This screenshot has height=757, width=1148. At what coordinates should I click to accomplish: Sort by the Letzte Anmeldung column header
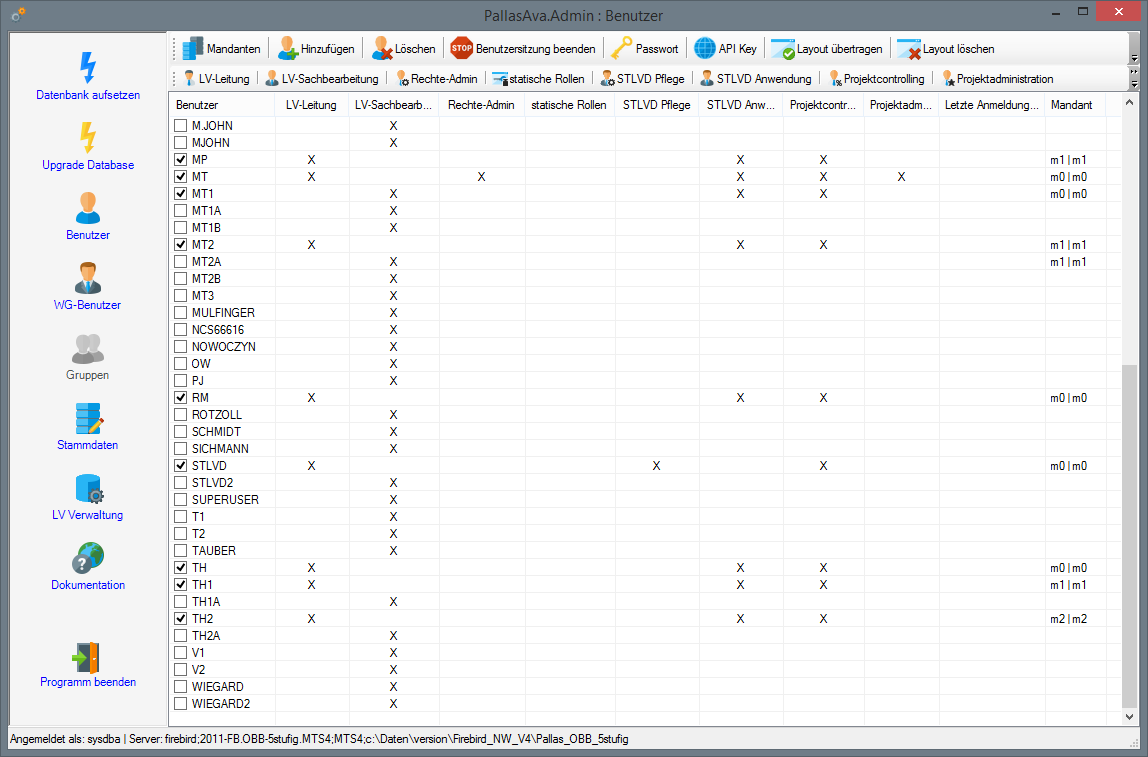[992, 105]
